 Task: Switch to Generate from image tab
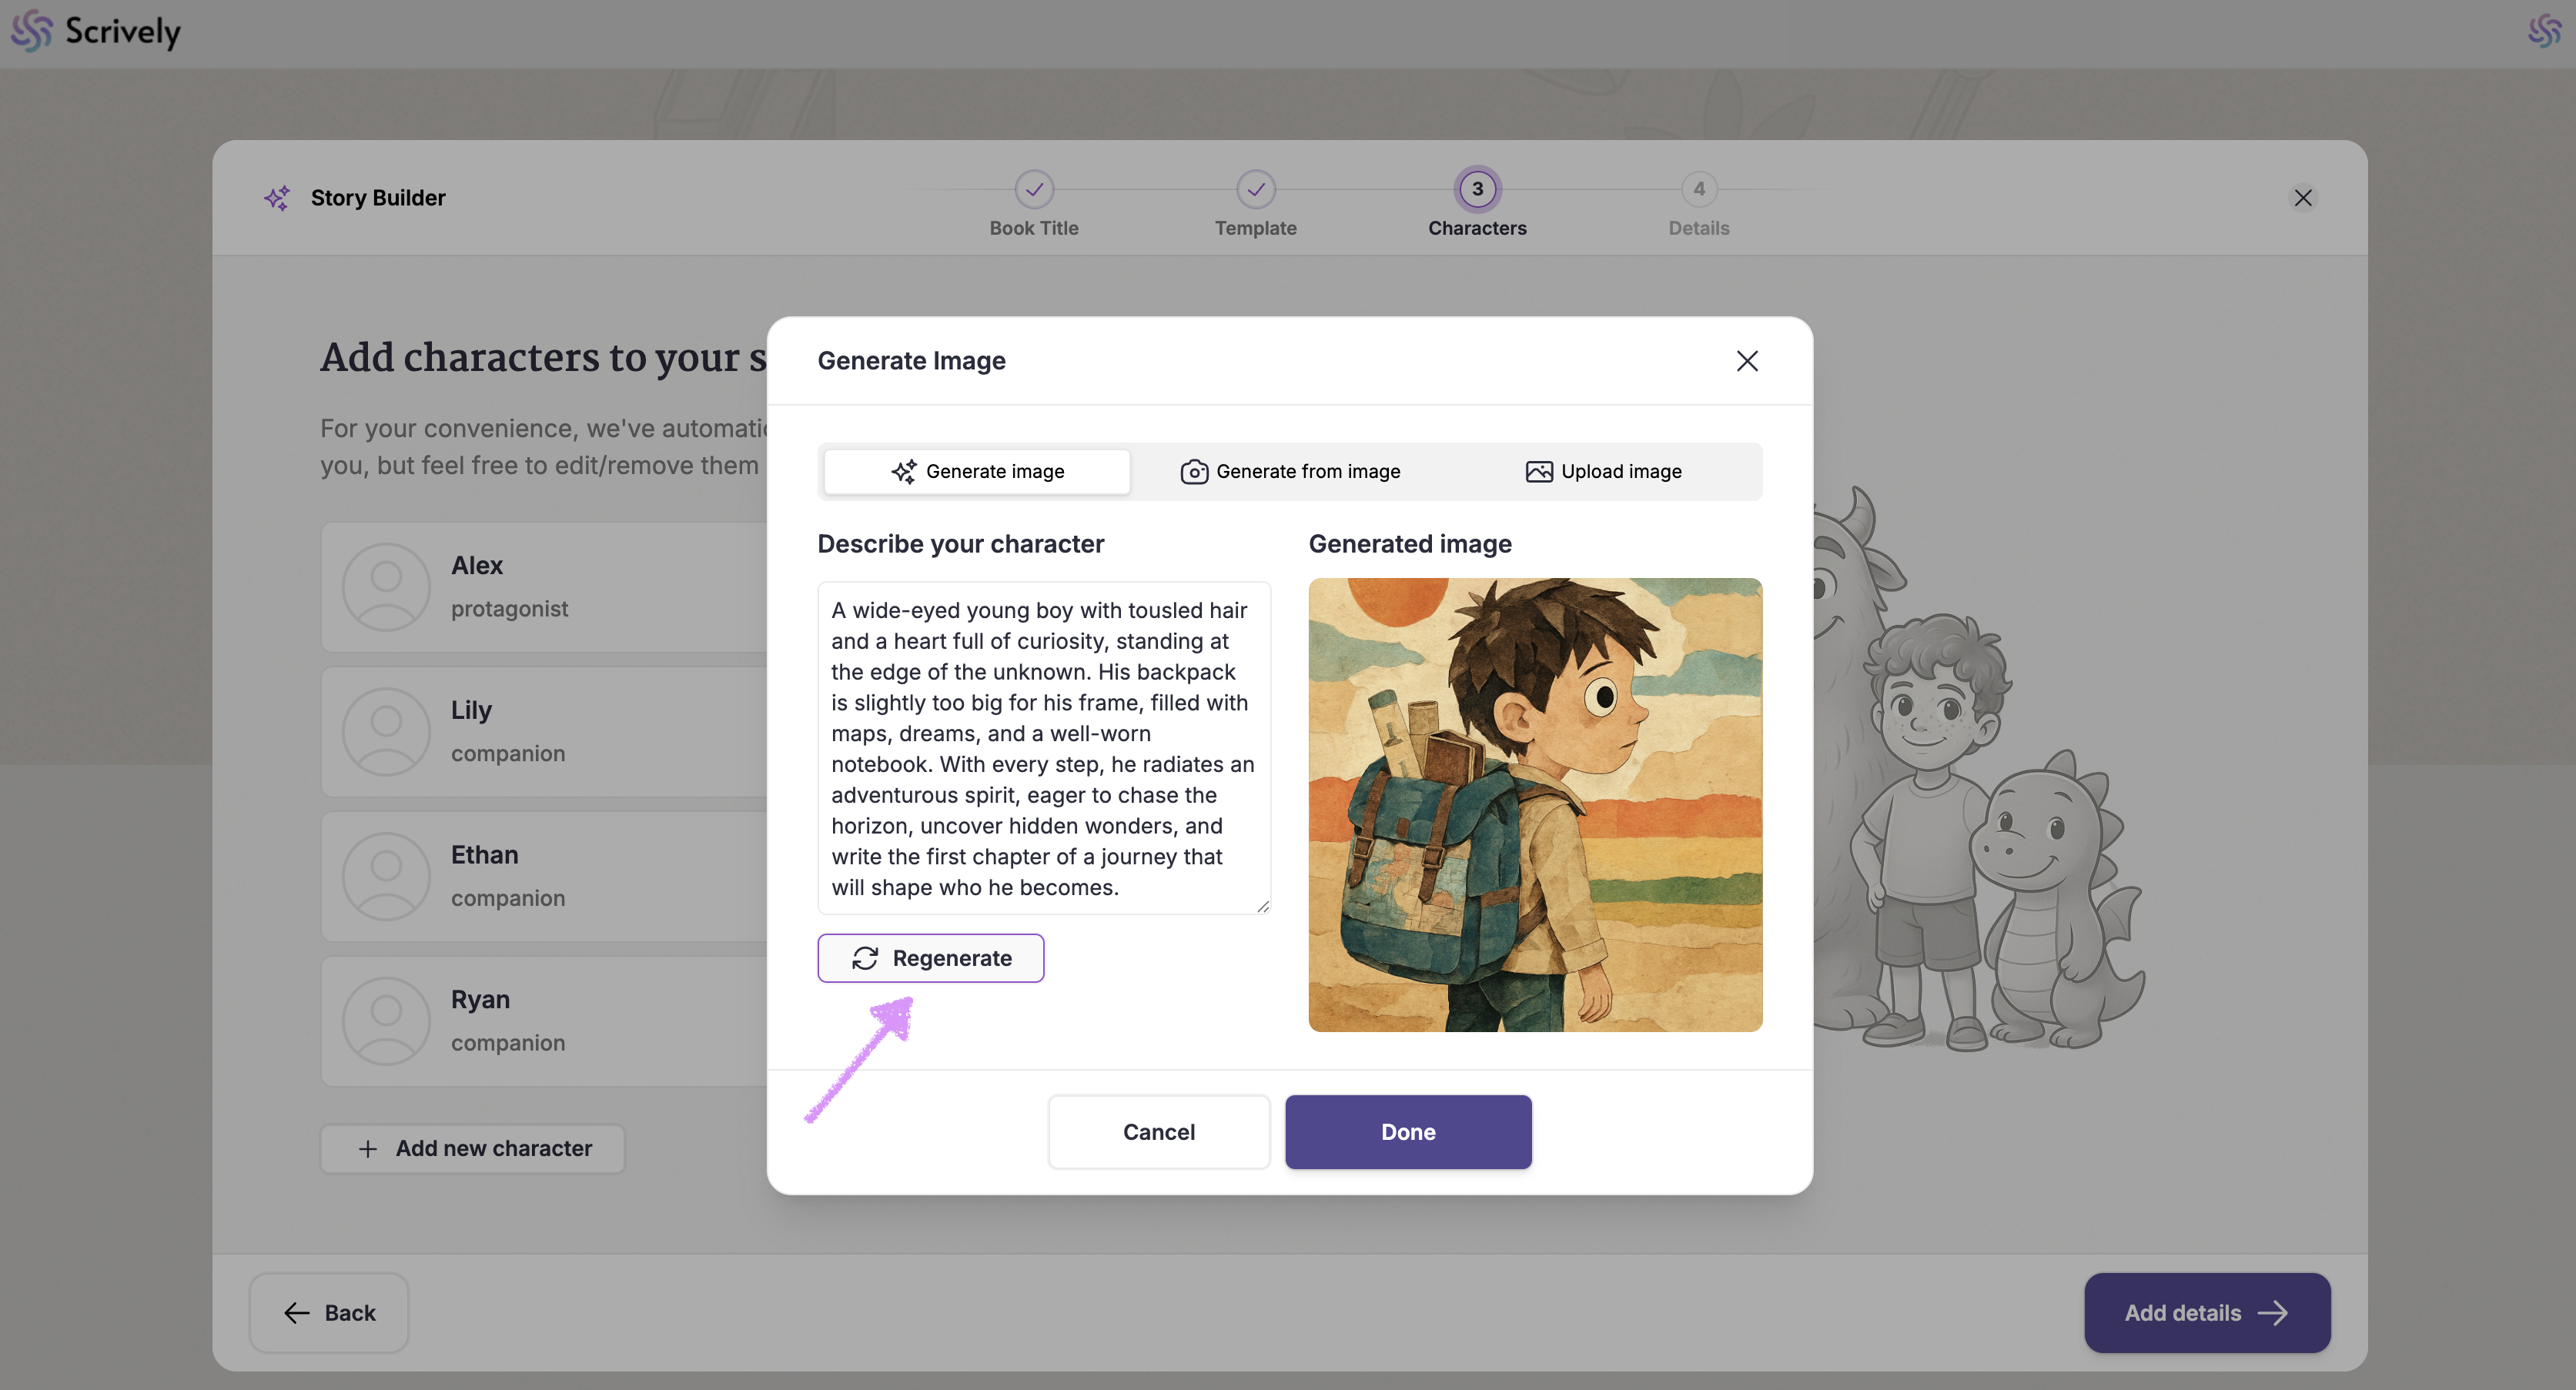[1290, 471]
